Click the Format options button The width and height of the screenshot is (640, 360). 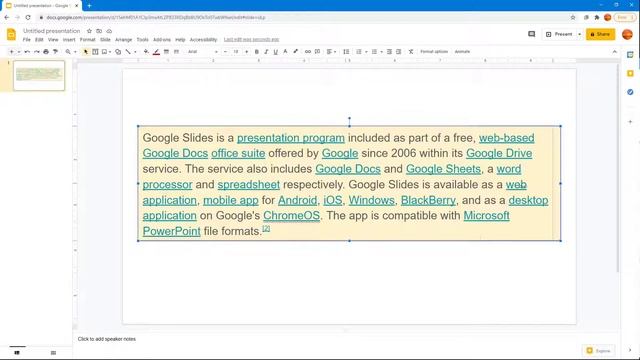(434, 52)
